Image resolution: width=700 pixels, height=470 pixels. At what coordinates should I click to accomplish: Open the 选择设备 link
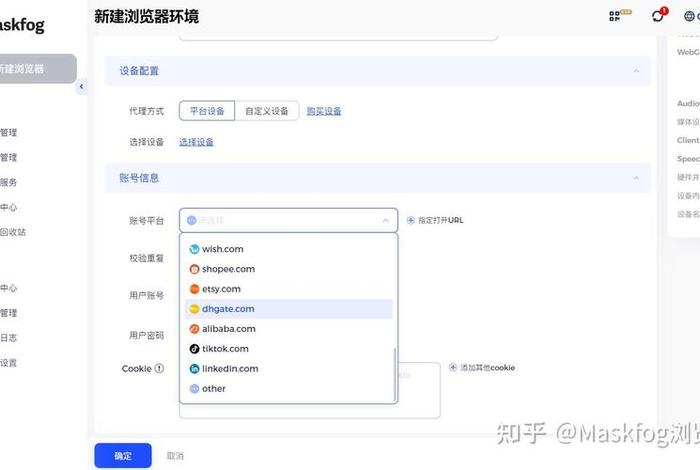(196, 142)
